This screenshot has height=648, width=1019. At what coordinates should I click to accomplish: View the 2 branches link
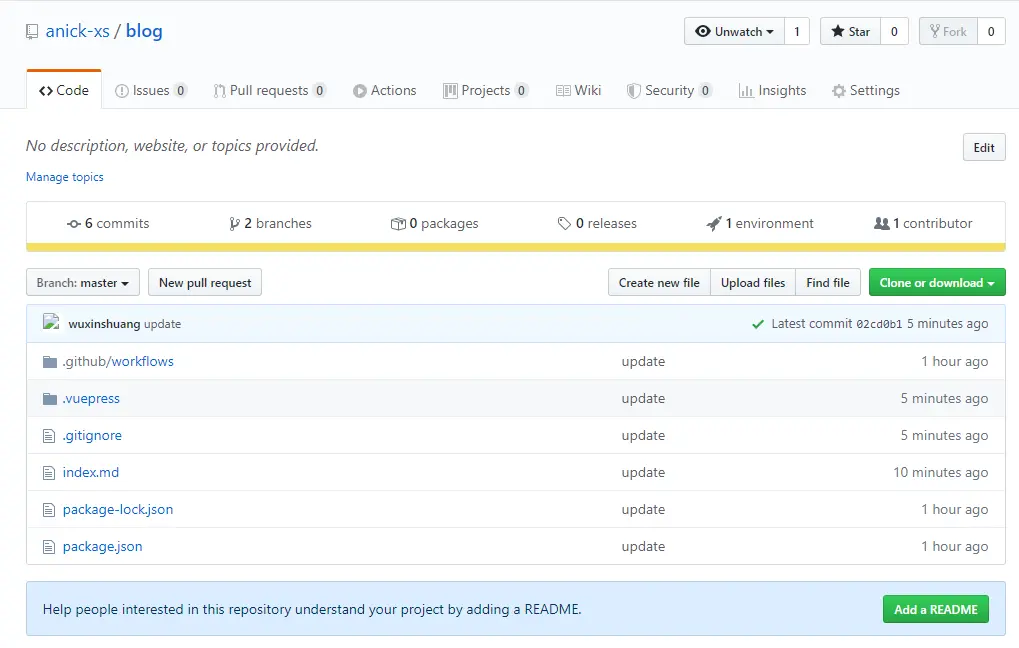click(270, 224)
